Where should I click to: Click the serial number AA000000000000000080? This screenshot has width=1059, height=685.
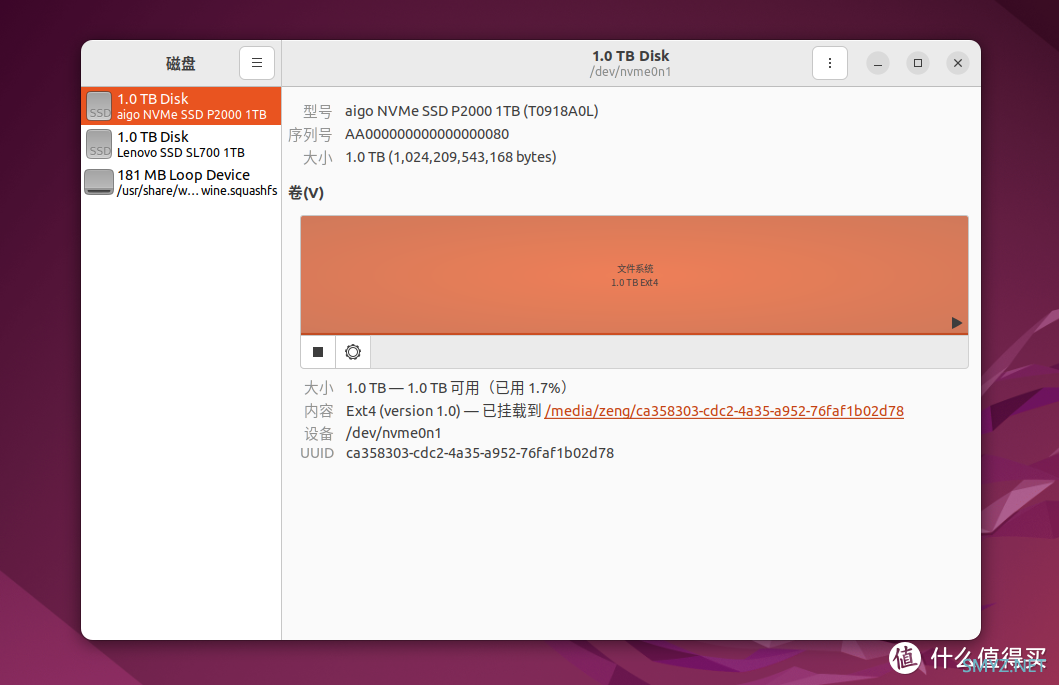point(427,134)
